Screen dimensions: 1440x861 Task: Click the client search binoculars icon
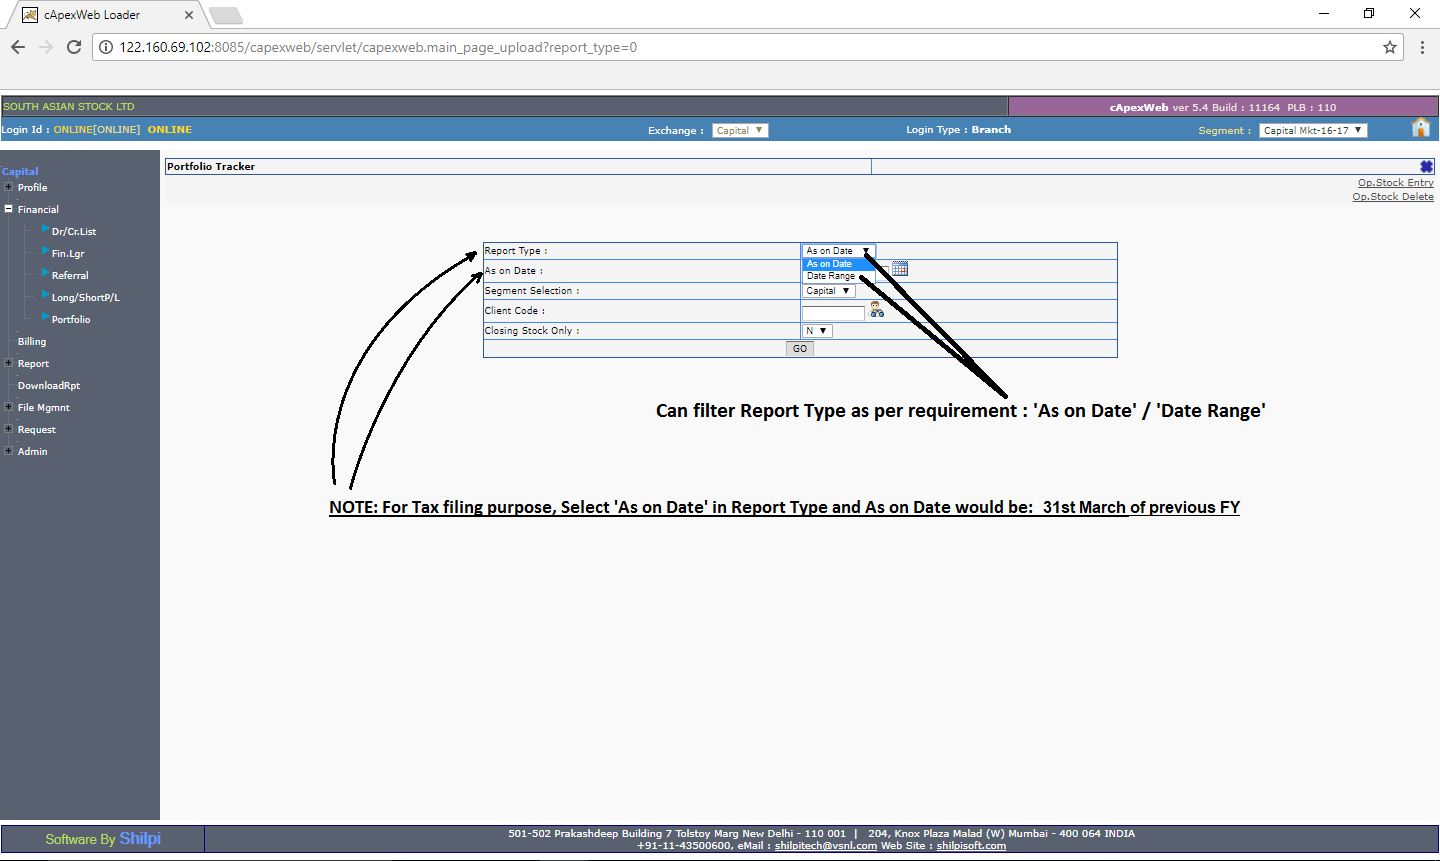click(877, 310)
